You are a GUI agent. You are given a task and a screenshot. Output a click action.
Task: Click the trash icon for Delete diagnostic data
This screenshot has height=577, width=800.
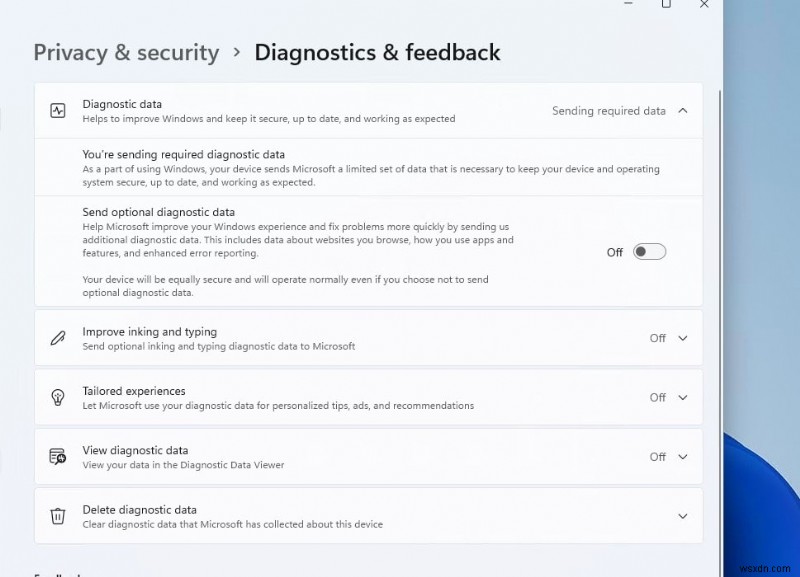(58, 516)
